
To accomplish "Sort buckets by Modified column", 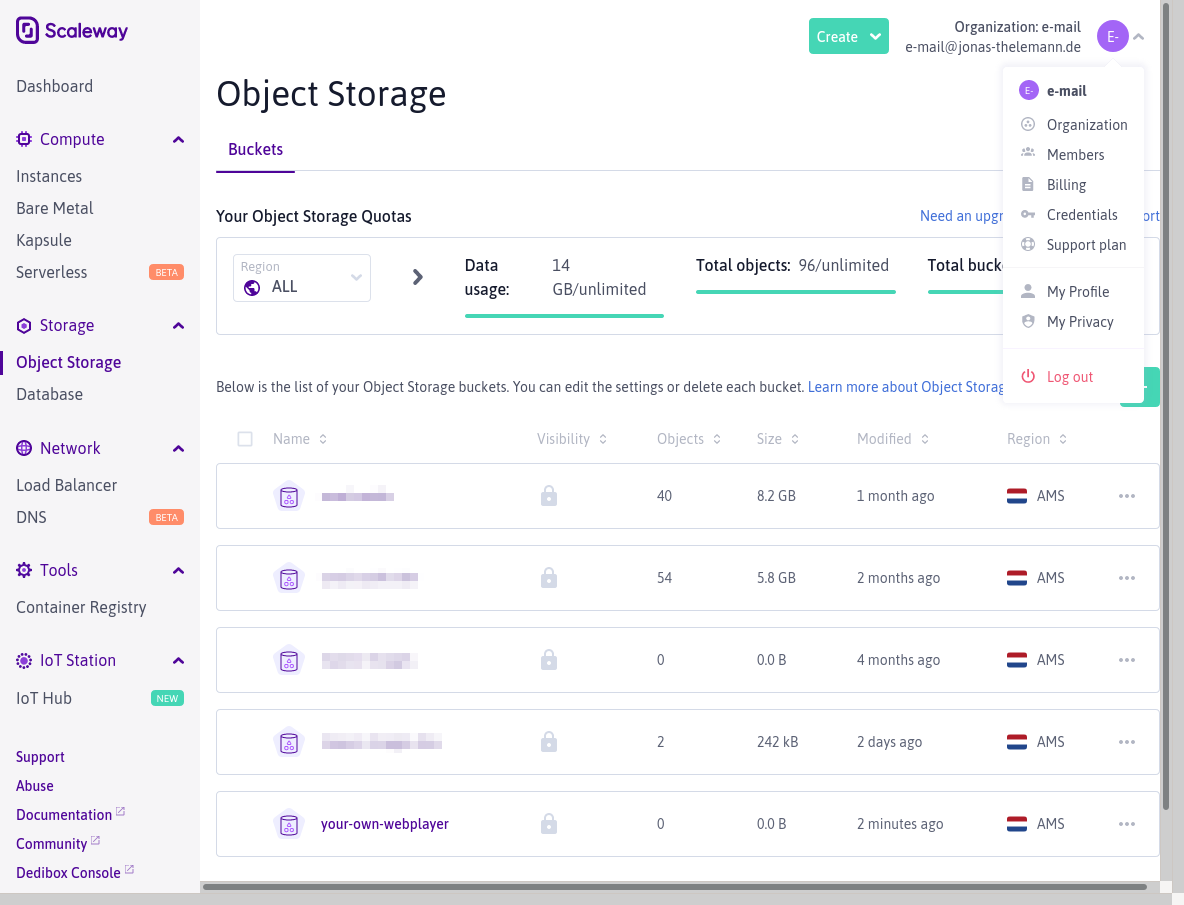I will pos(893,439).
